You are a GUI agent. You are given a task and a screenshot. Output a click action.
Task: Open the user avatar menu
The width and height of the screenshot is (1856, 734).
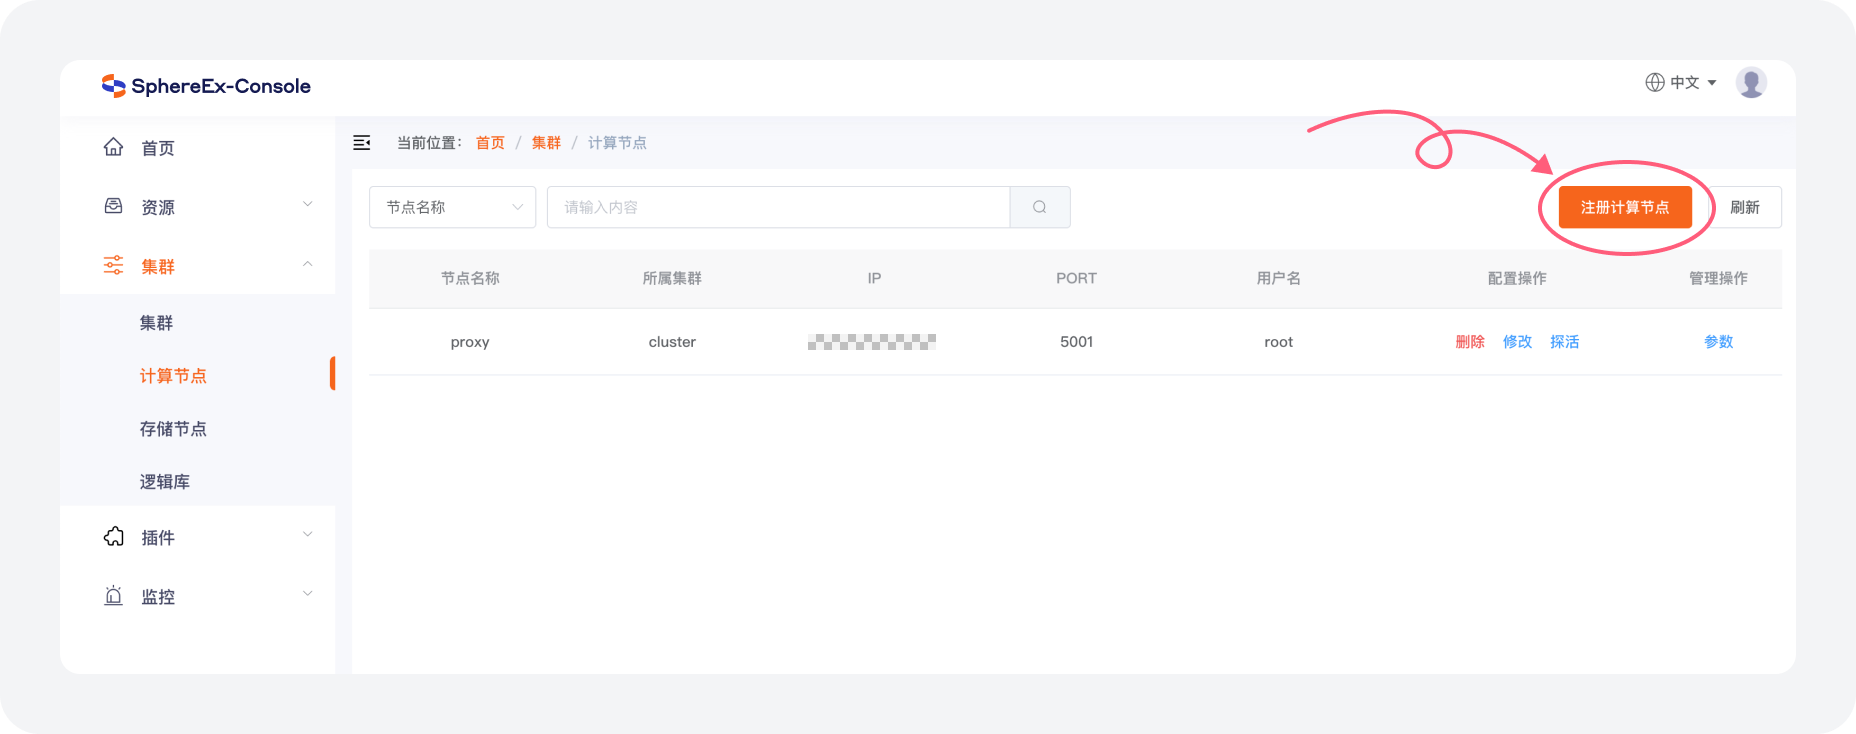point(1751,83)
